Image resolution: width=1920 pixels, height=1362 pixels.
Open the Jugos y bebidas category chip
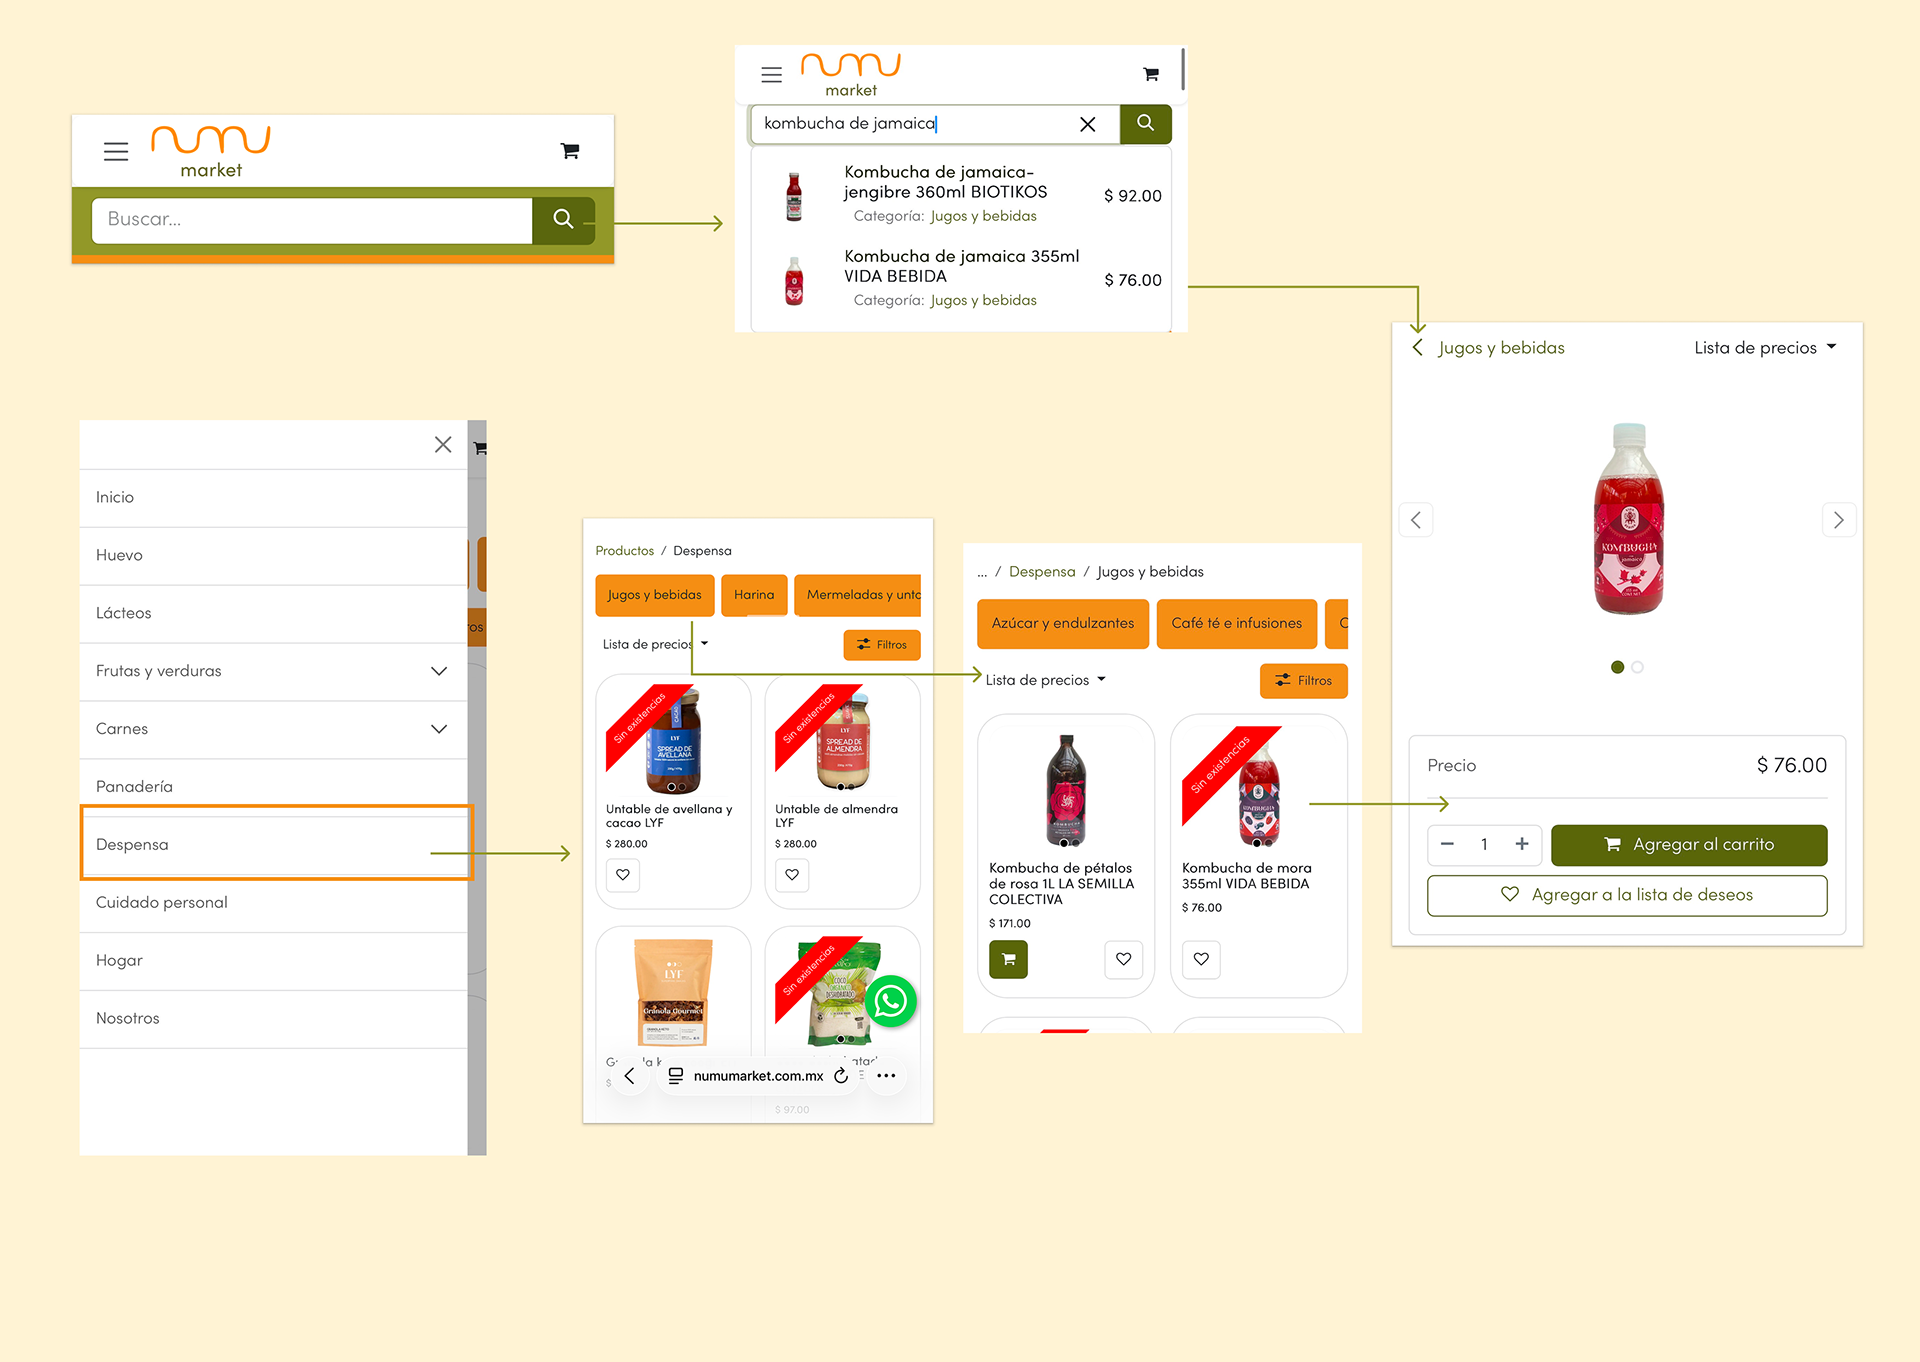654,595
